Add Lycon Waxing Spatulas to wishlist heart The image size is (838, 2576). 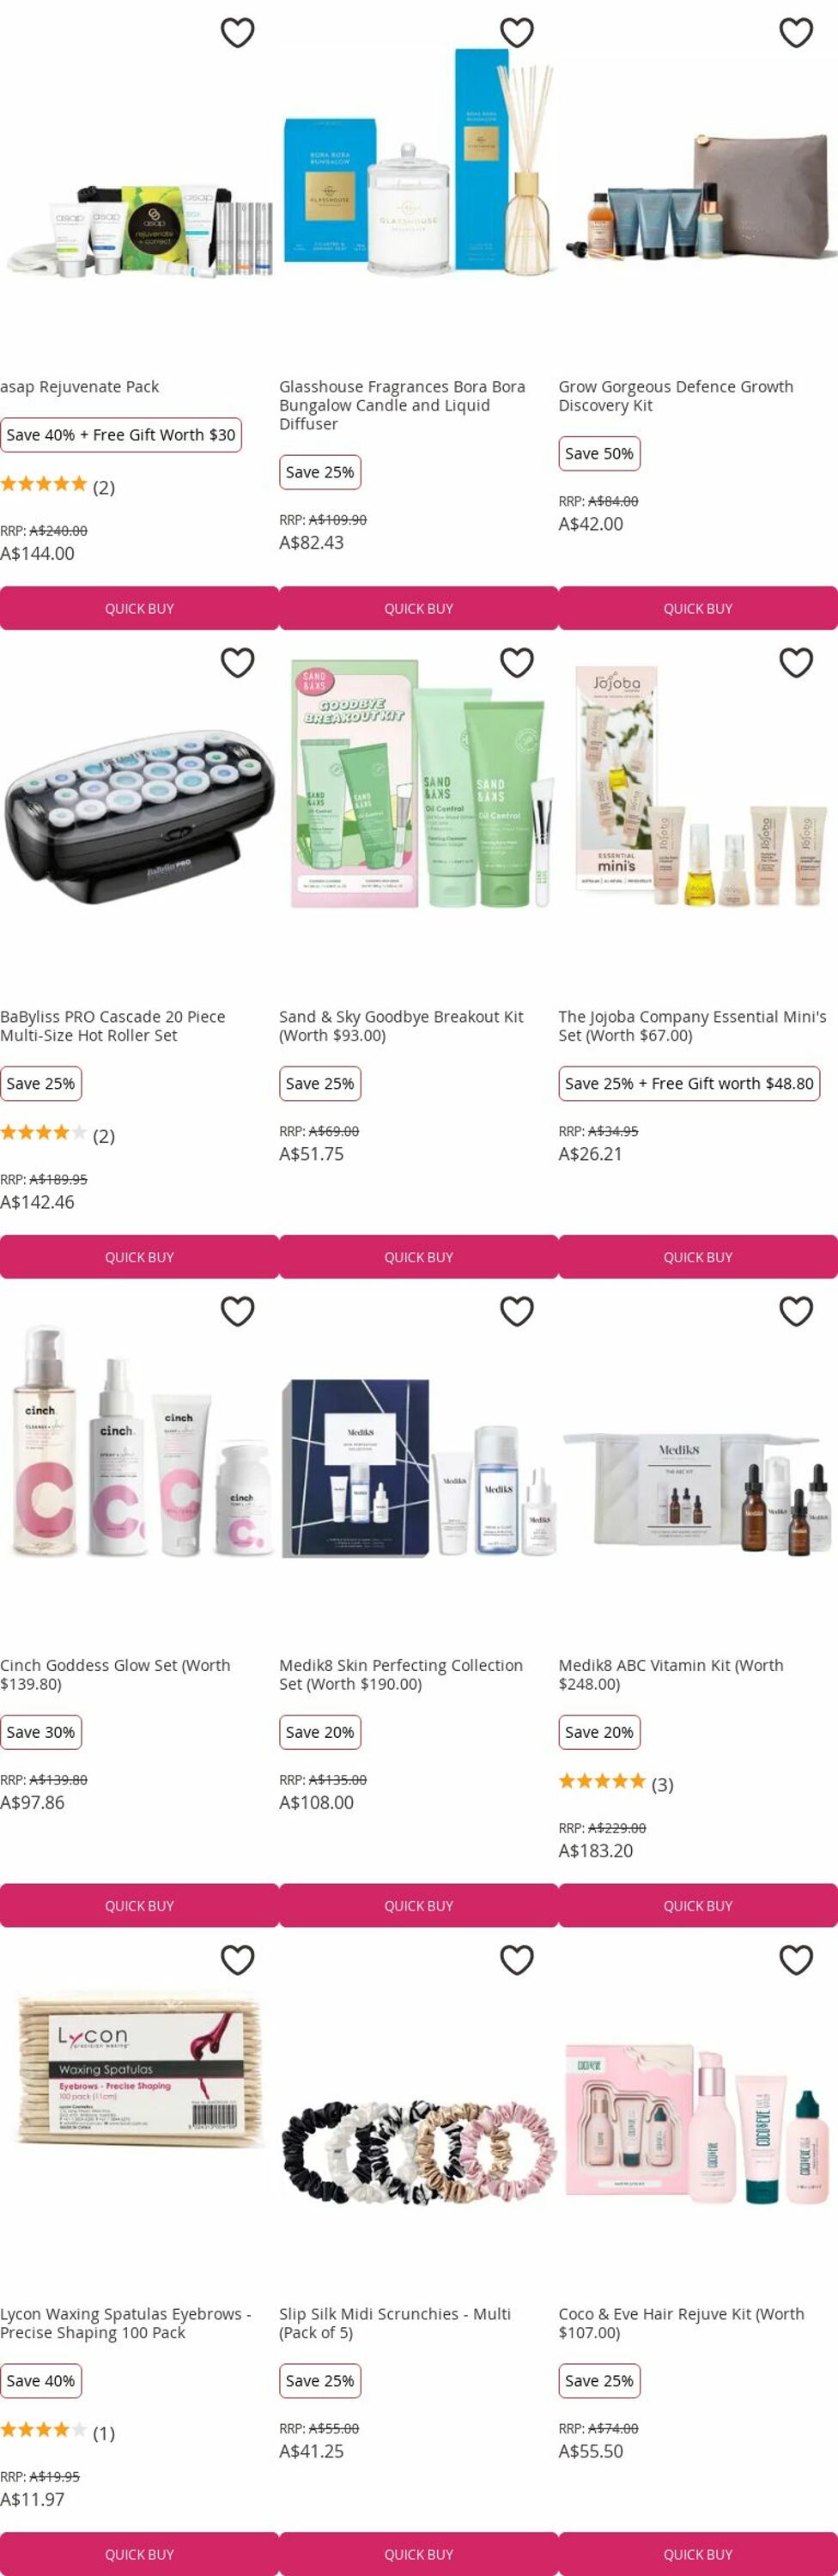(x=237, y=1960)
